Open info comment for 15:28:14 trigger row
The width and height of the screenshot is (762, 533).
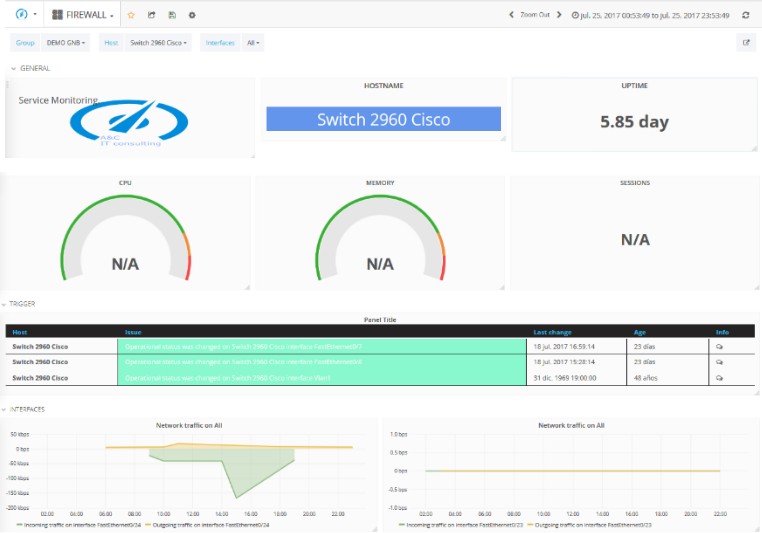pyautogui.click(x=719, y=362)
